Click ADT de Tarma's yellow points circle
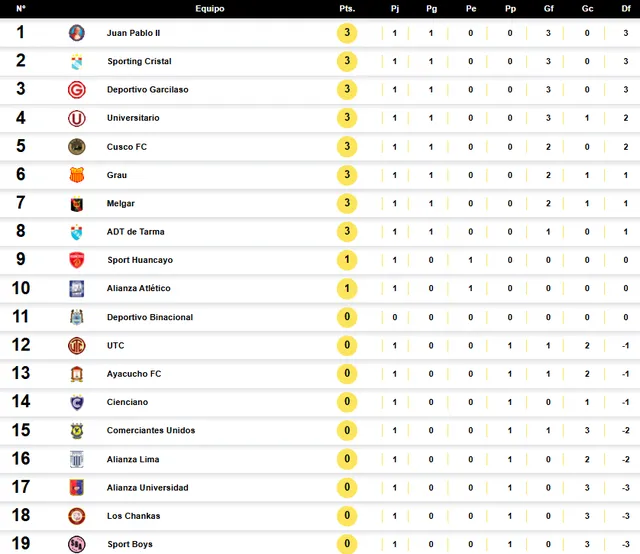Viewport: 640px width, 554px height. 347,231
